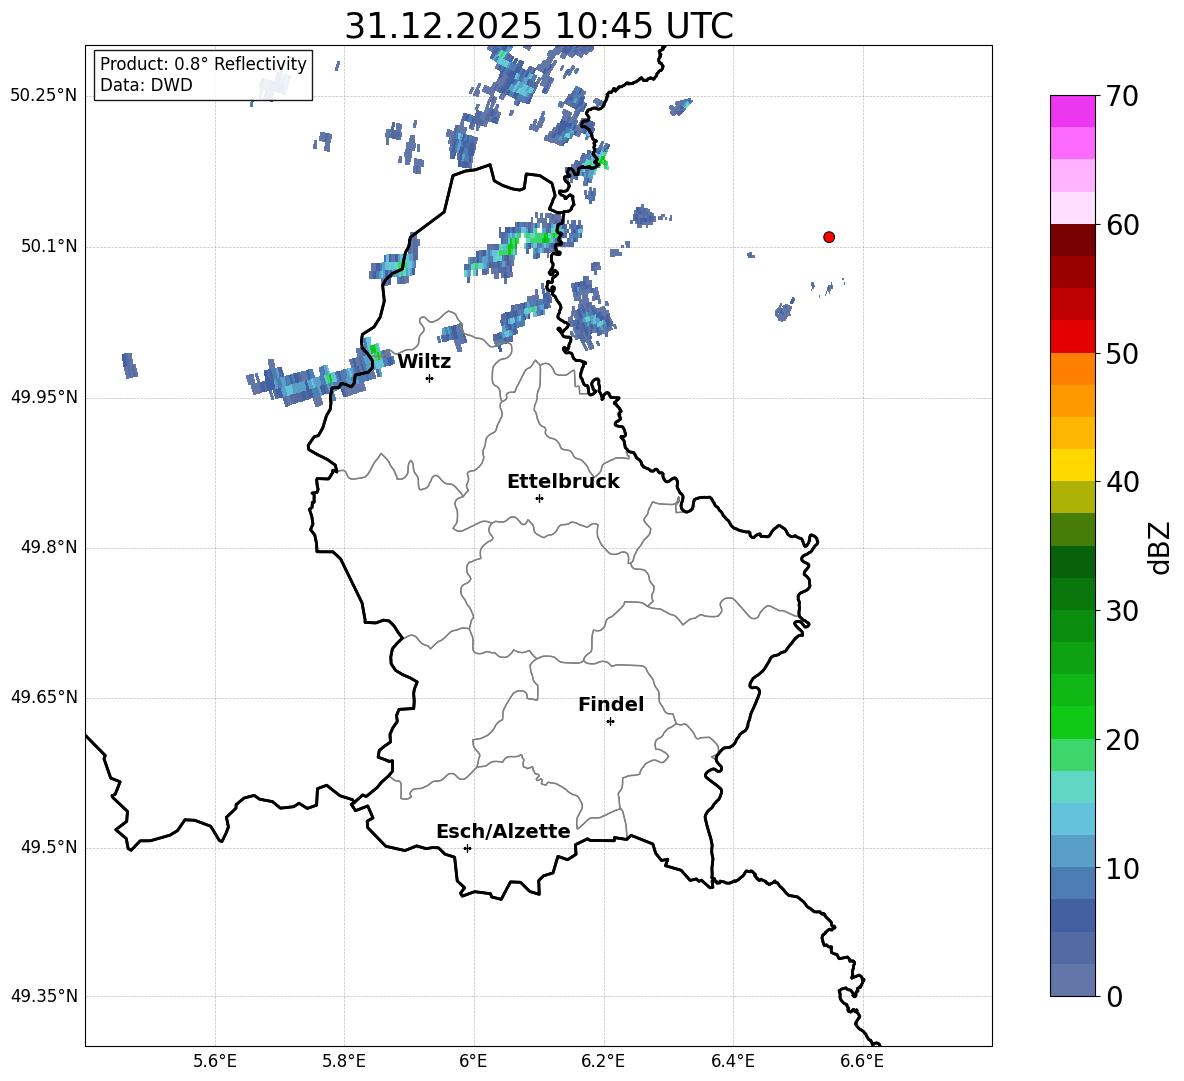The image size is (1184, 1081).
Task: Click the colorbar tick value 30
Action: click(1123, 611)
